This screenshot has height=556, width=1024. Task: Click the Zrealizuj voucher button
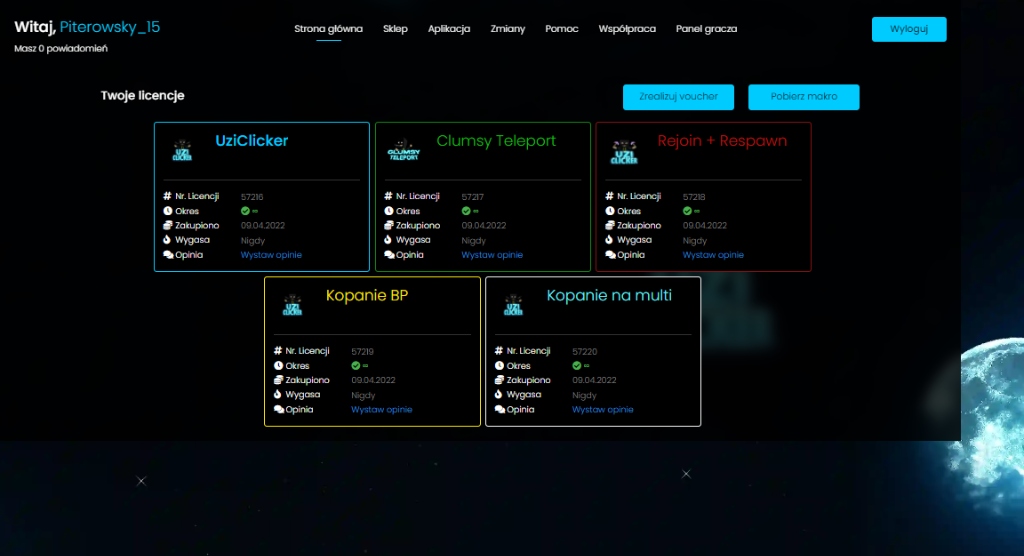pos(679,97)
